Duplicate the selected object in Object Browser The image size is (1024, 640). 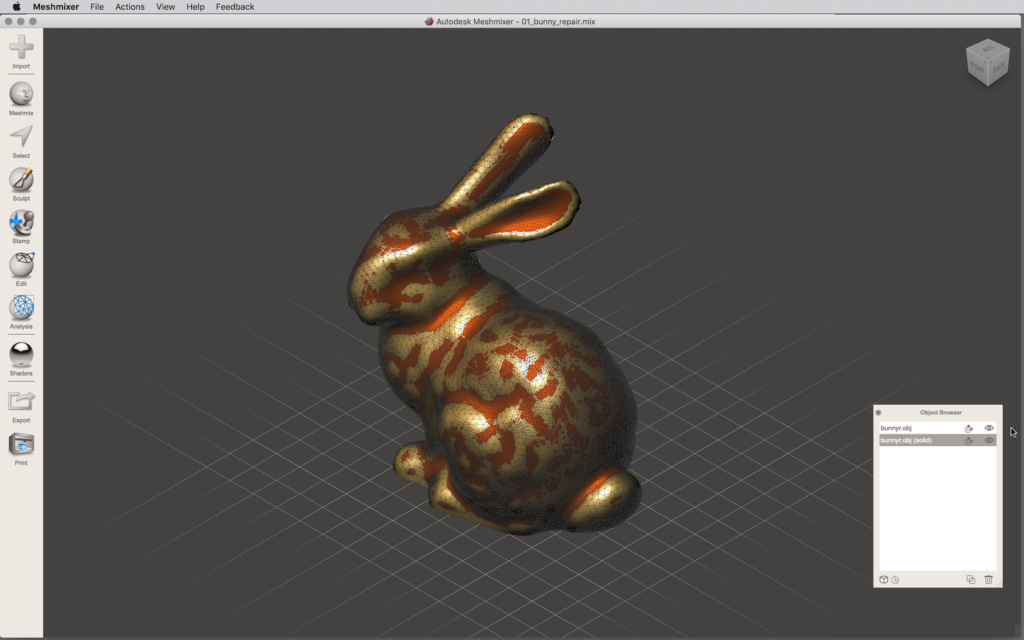tap(970, 579)
